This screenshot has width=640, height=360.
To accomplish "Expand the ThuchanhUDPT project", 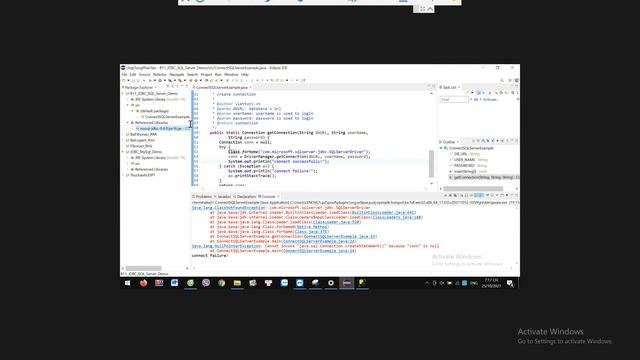I will click(123, 175).
